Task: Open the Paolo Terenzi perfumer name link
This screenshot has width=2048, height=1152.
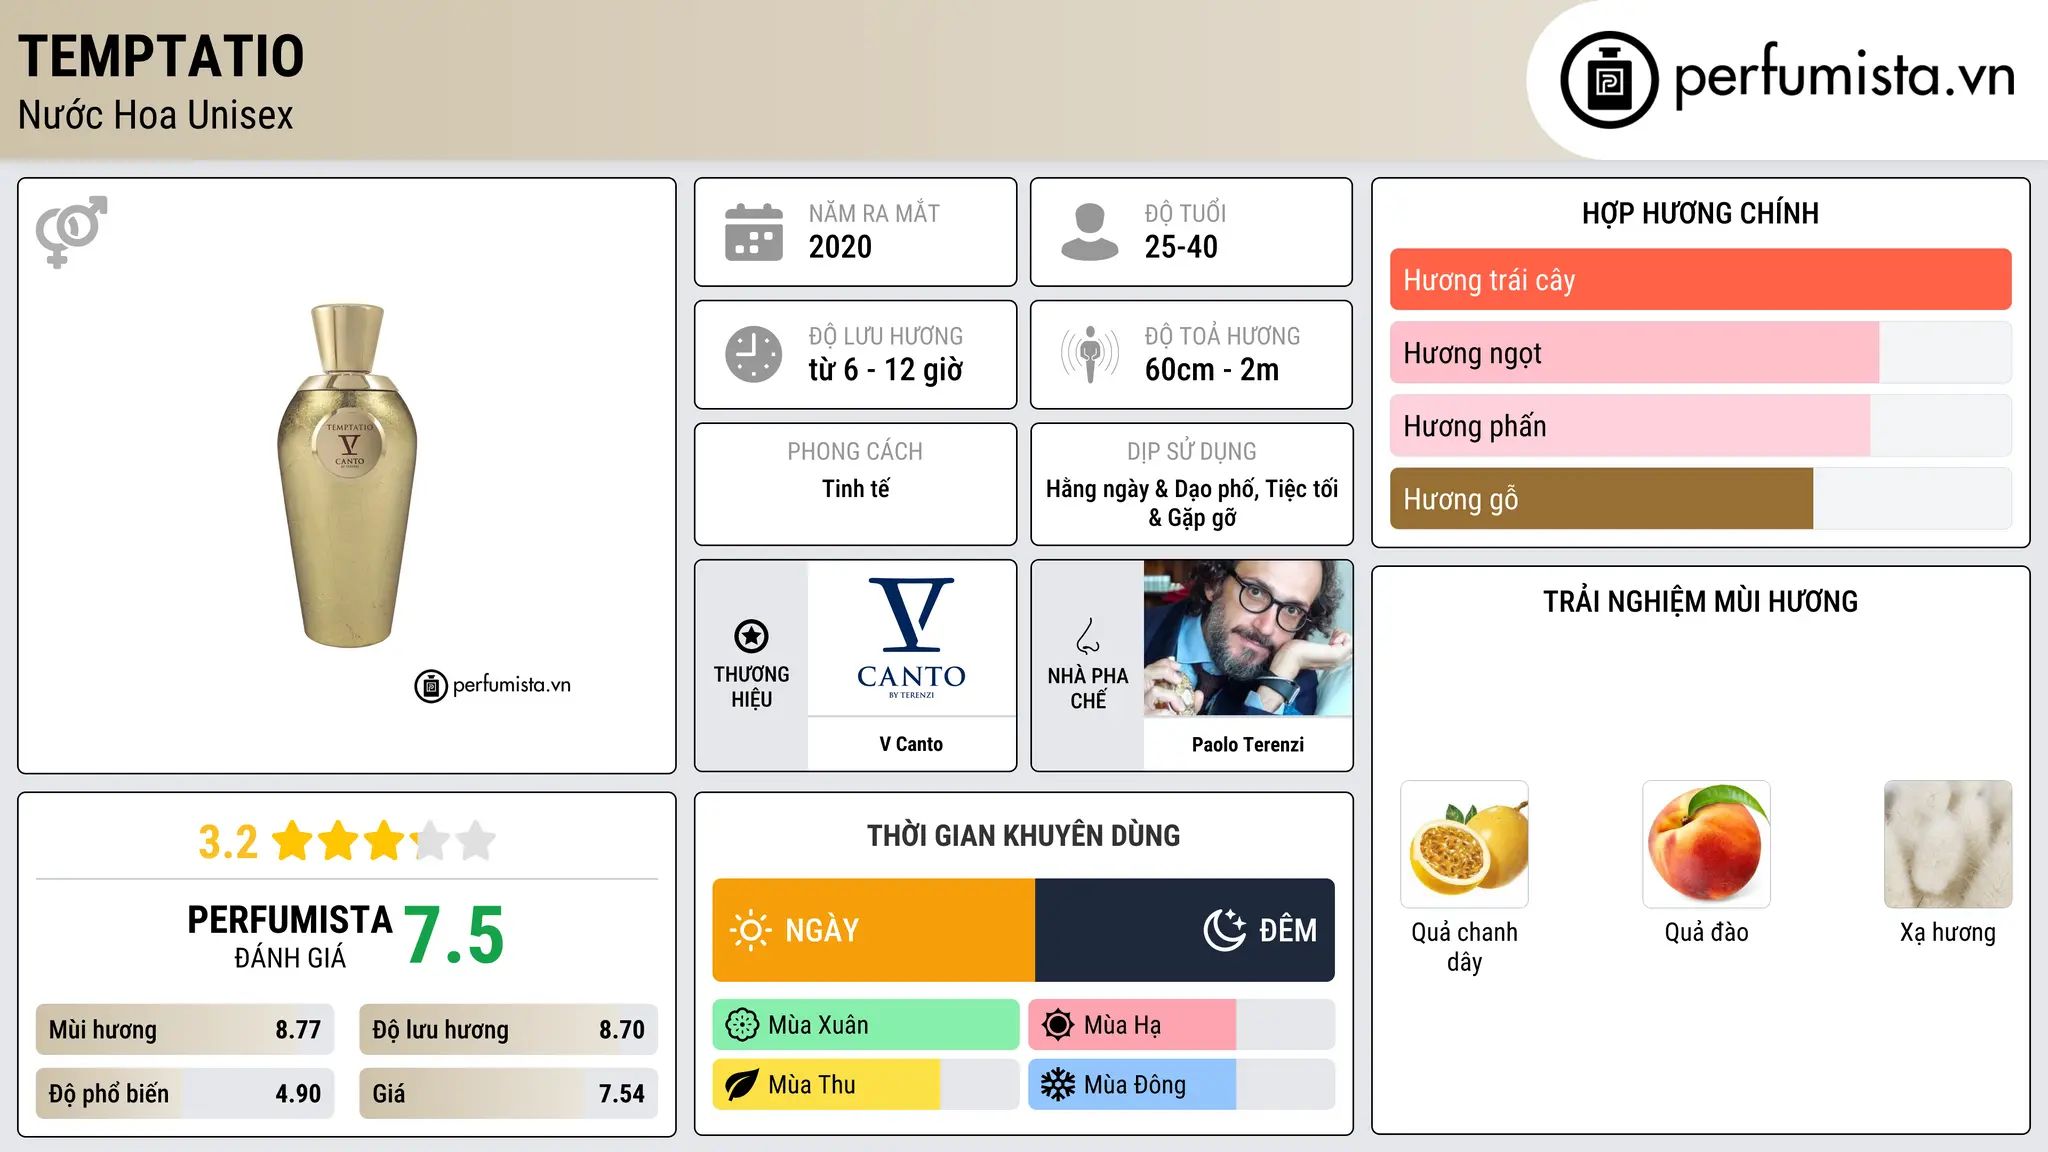Action: coord(1248,744)
